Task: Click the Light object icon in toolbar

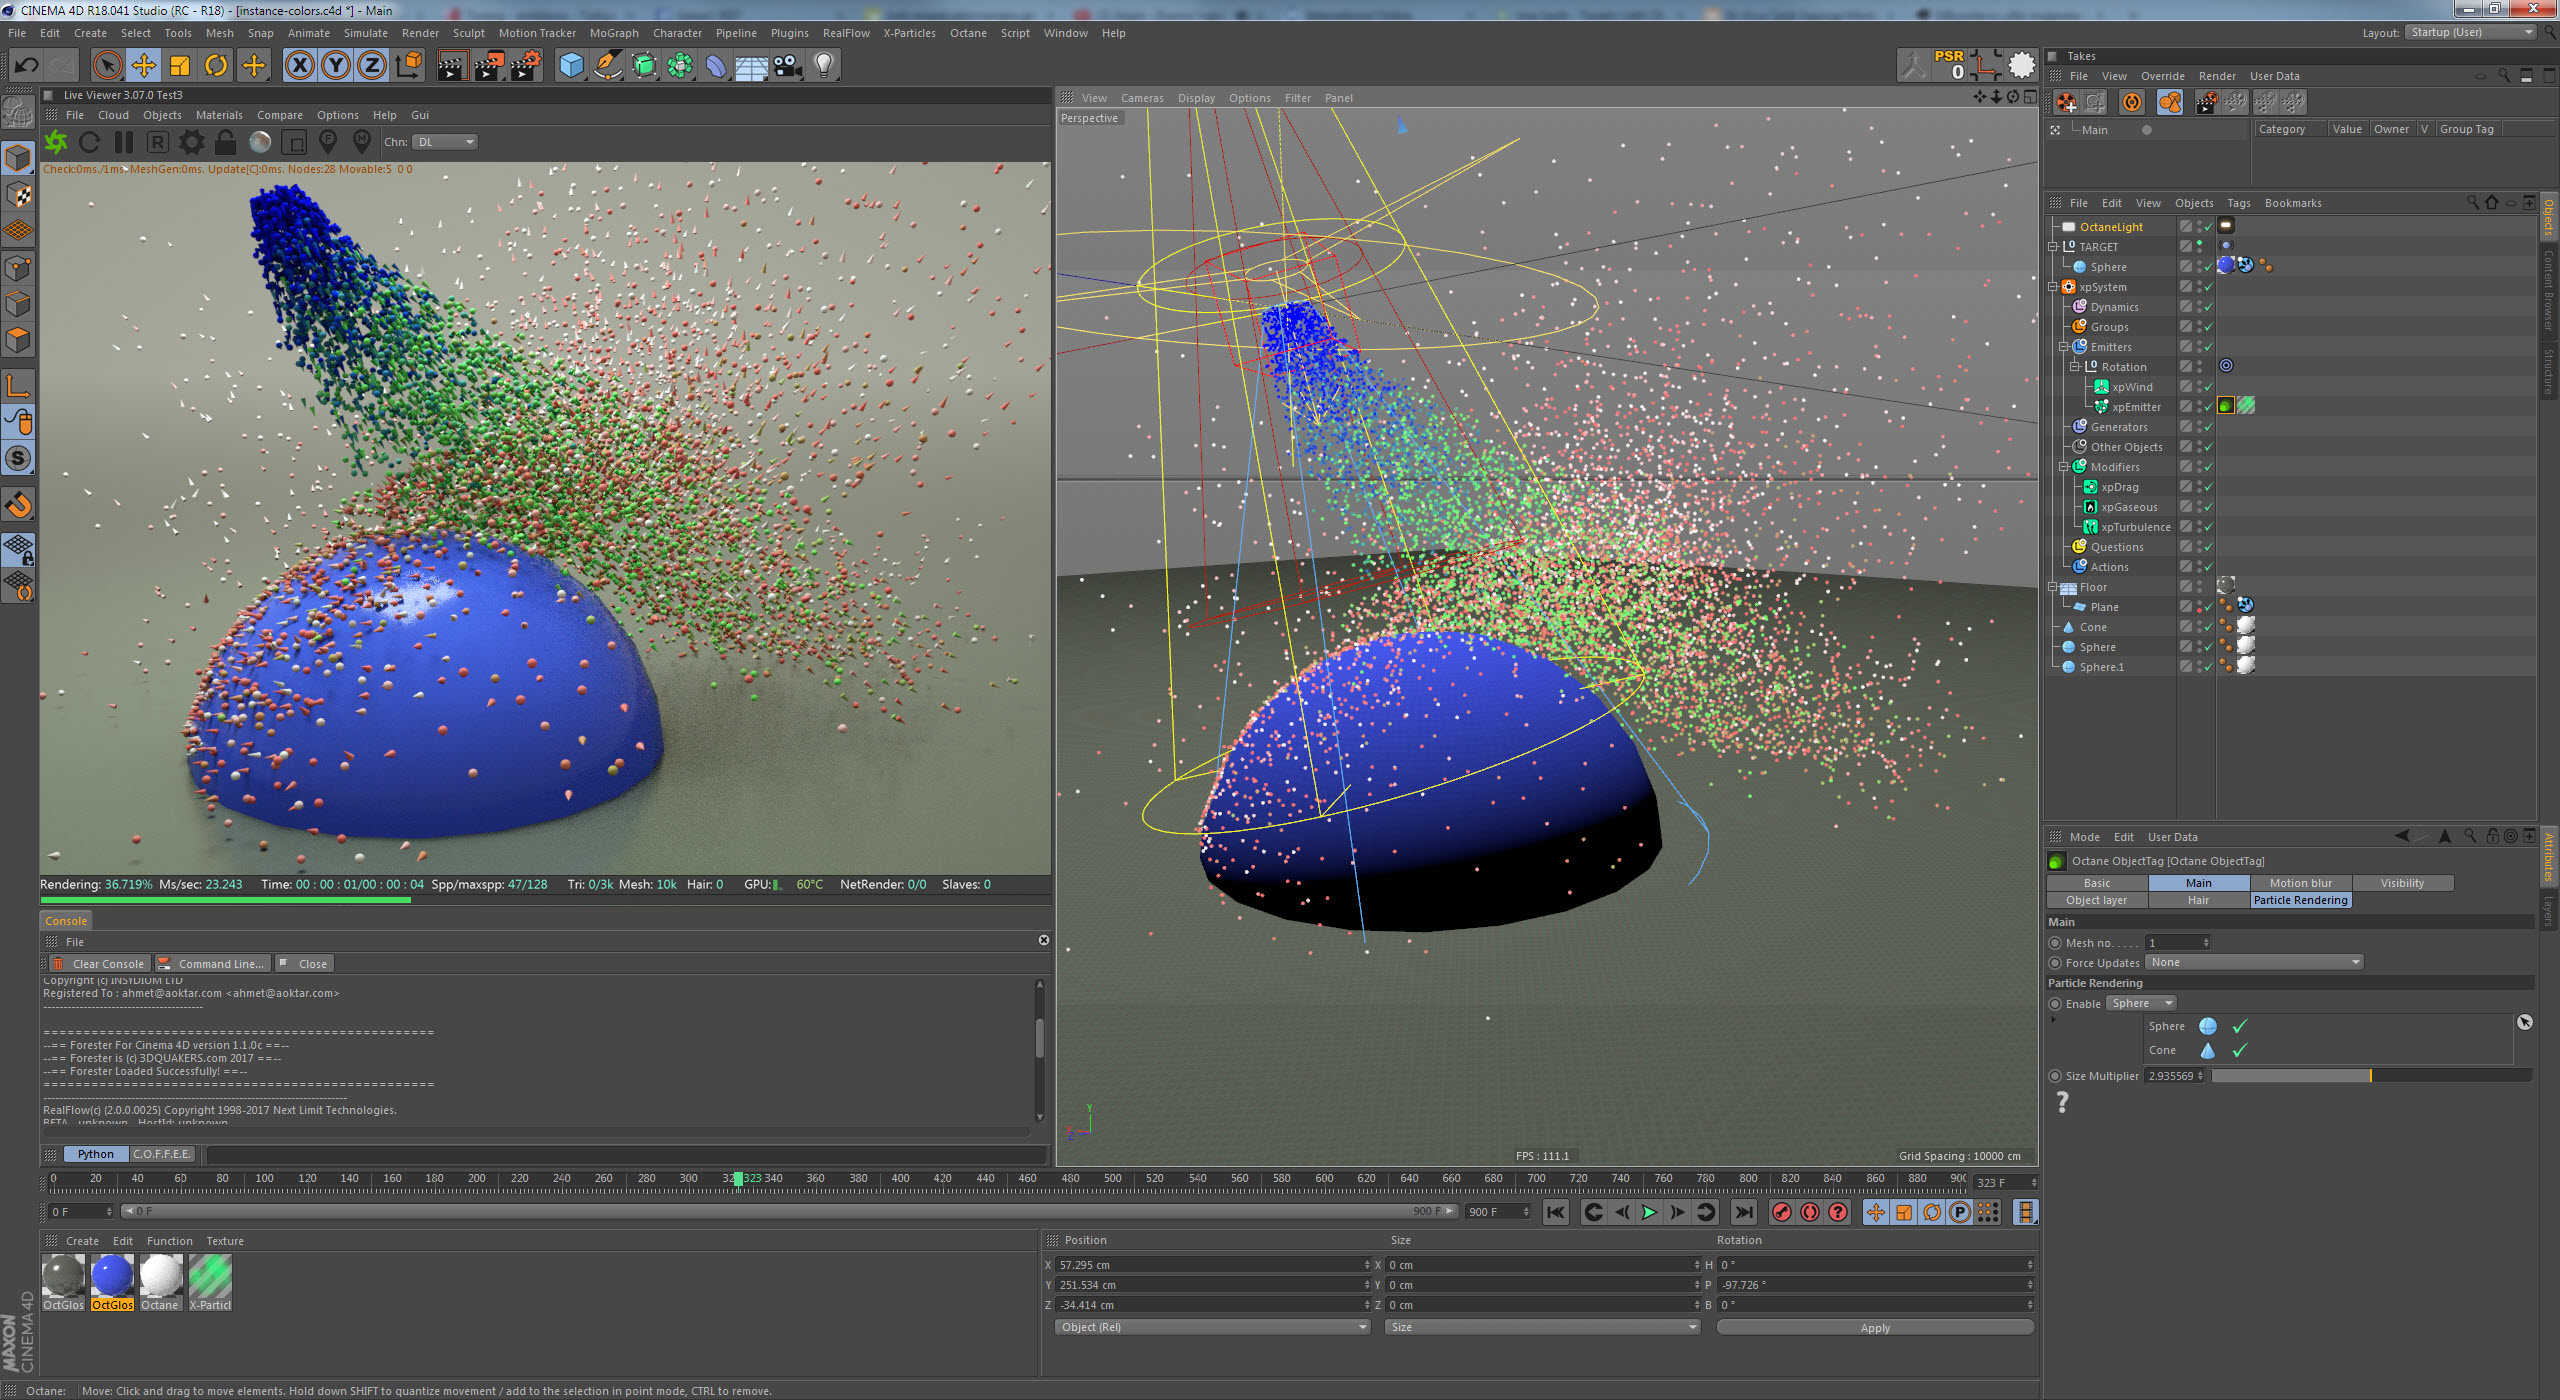Action: point(823,66)
